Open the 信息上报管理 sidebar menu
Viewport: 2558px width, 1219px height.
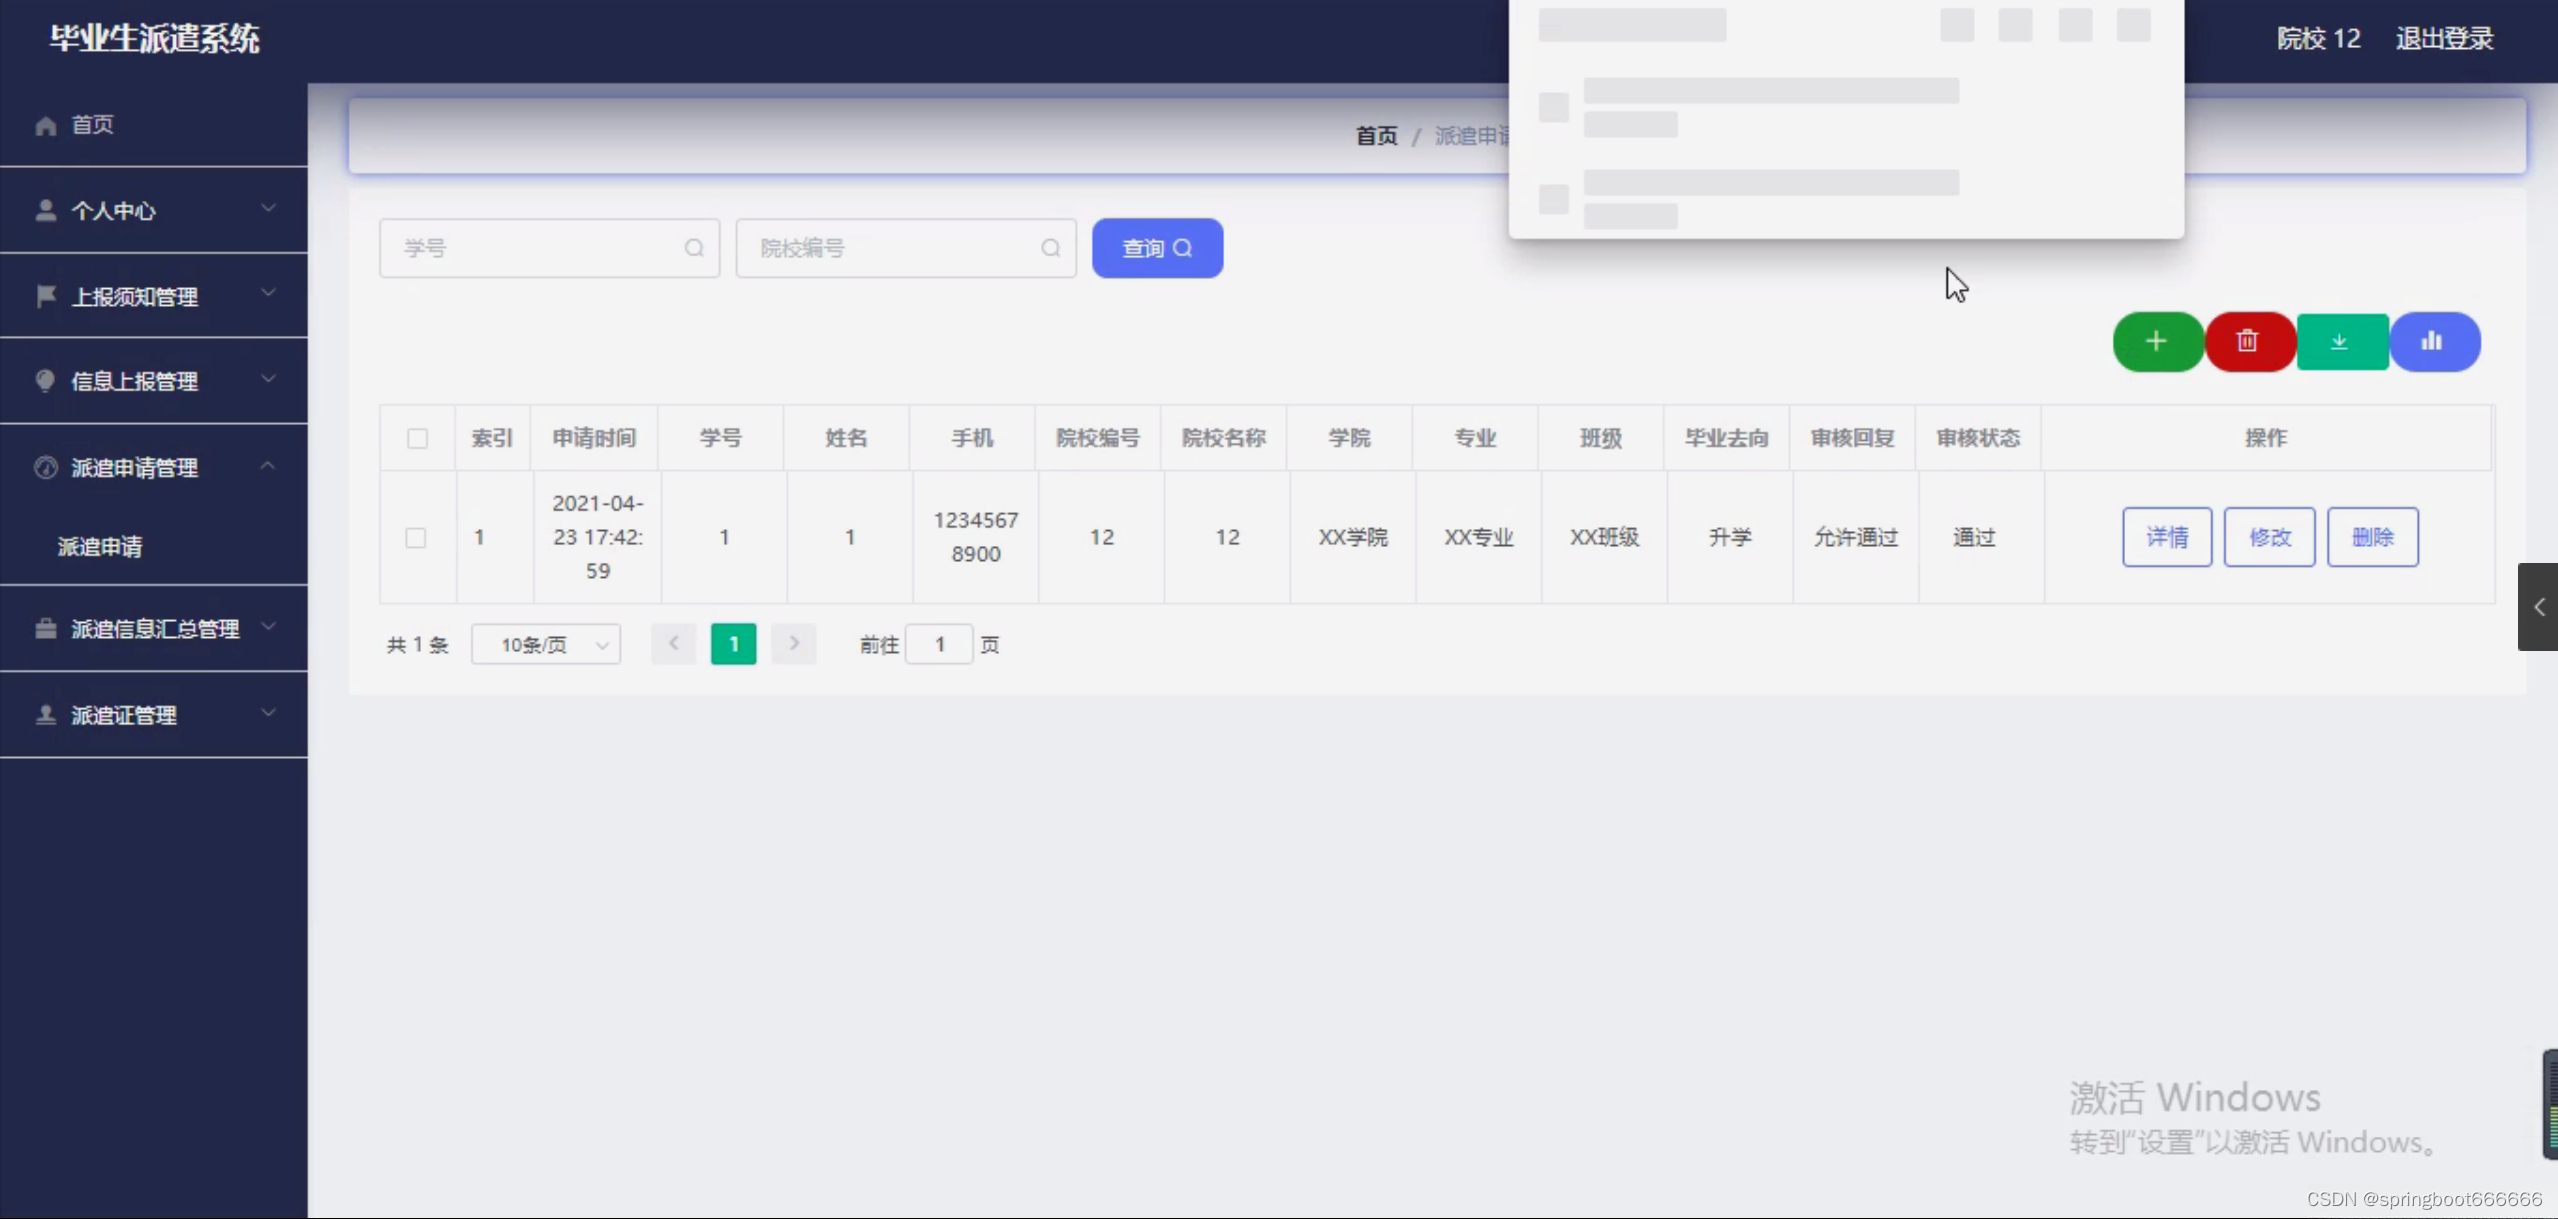(154, 381)
